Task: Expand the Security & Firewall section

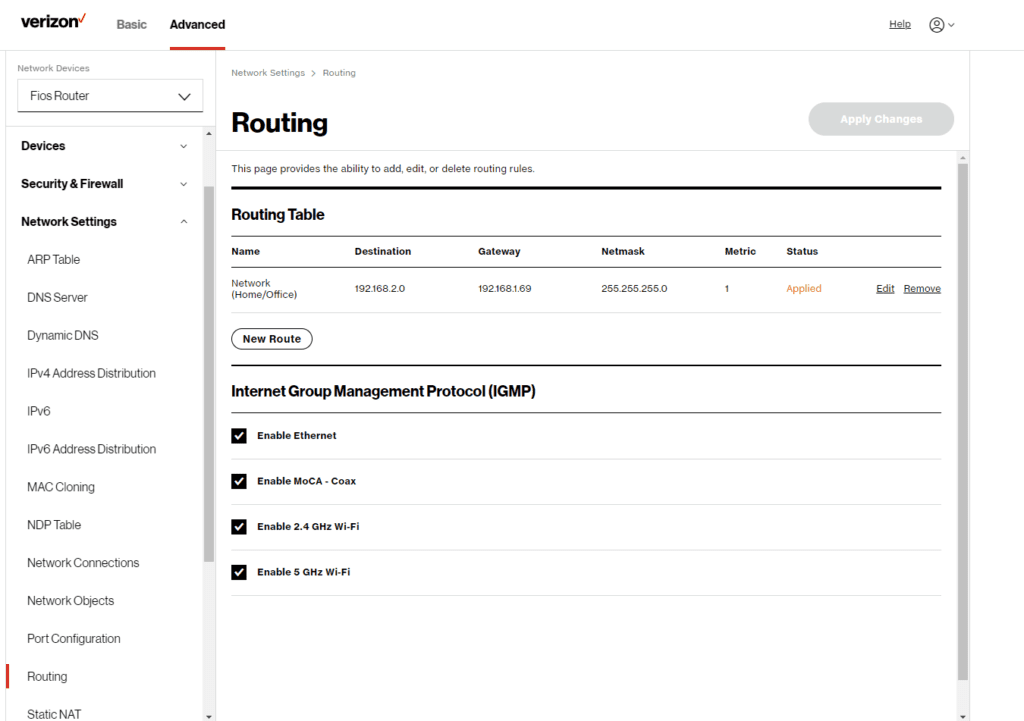Action: 104,184
